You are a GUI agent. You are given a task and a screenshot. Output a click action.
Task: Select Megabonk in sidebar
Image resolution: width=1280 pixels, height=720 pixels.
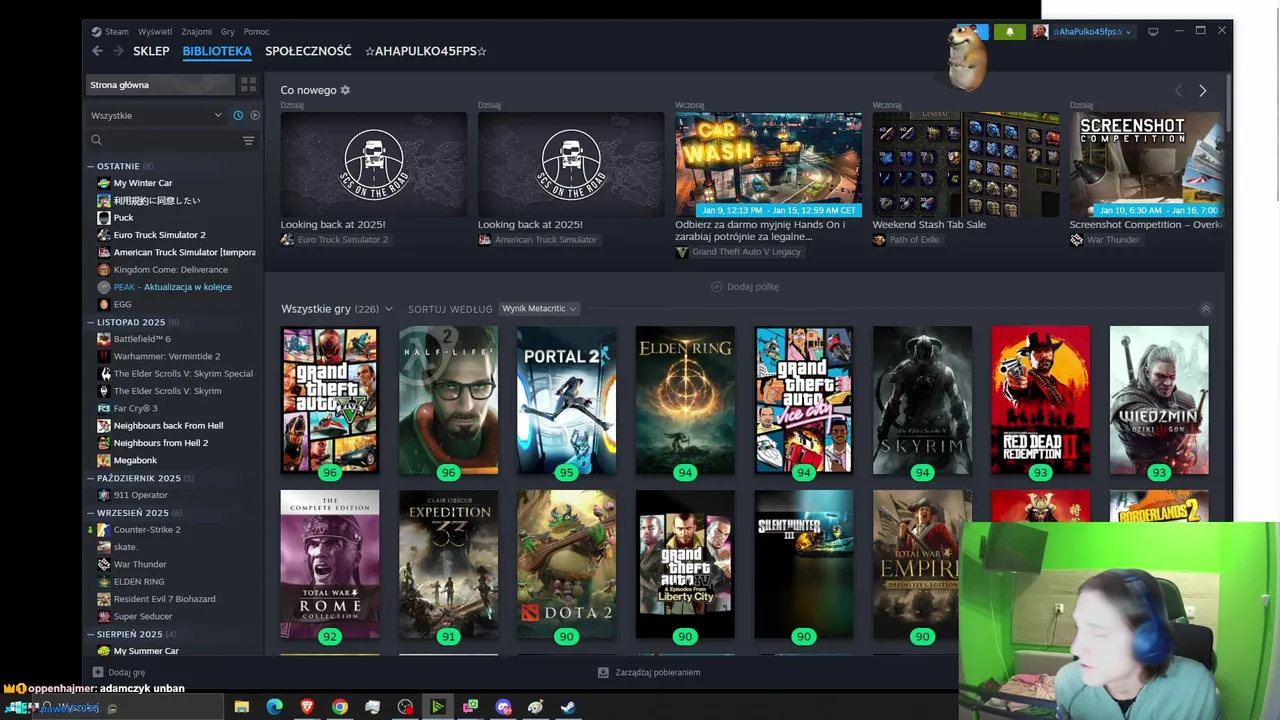coord(135,460)
